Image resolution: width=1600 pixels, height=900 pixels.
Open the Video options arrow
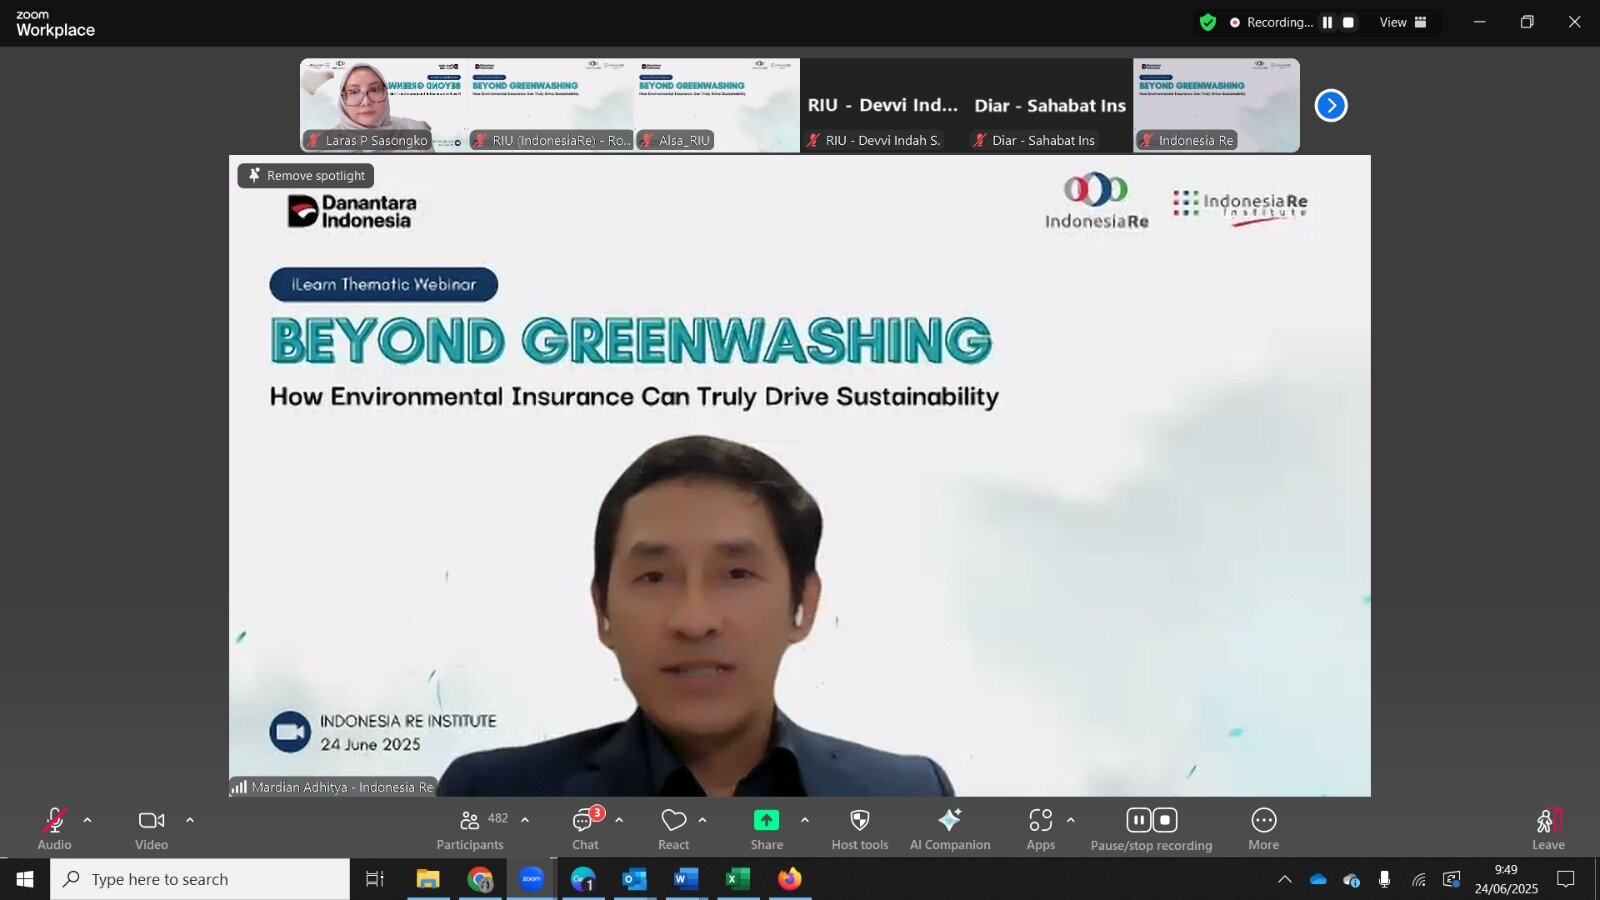(x=190, y=820)
